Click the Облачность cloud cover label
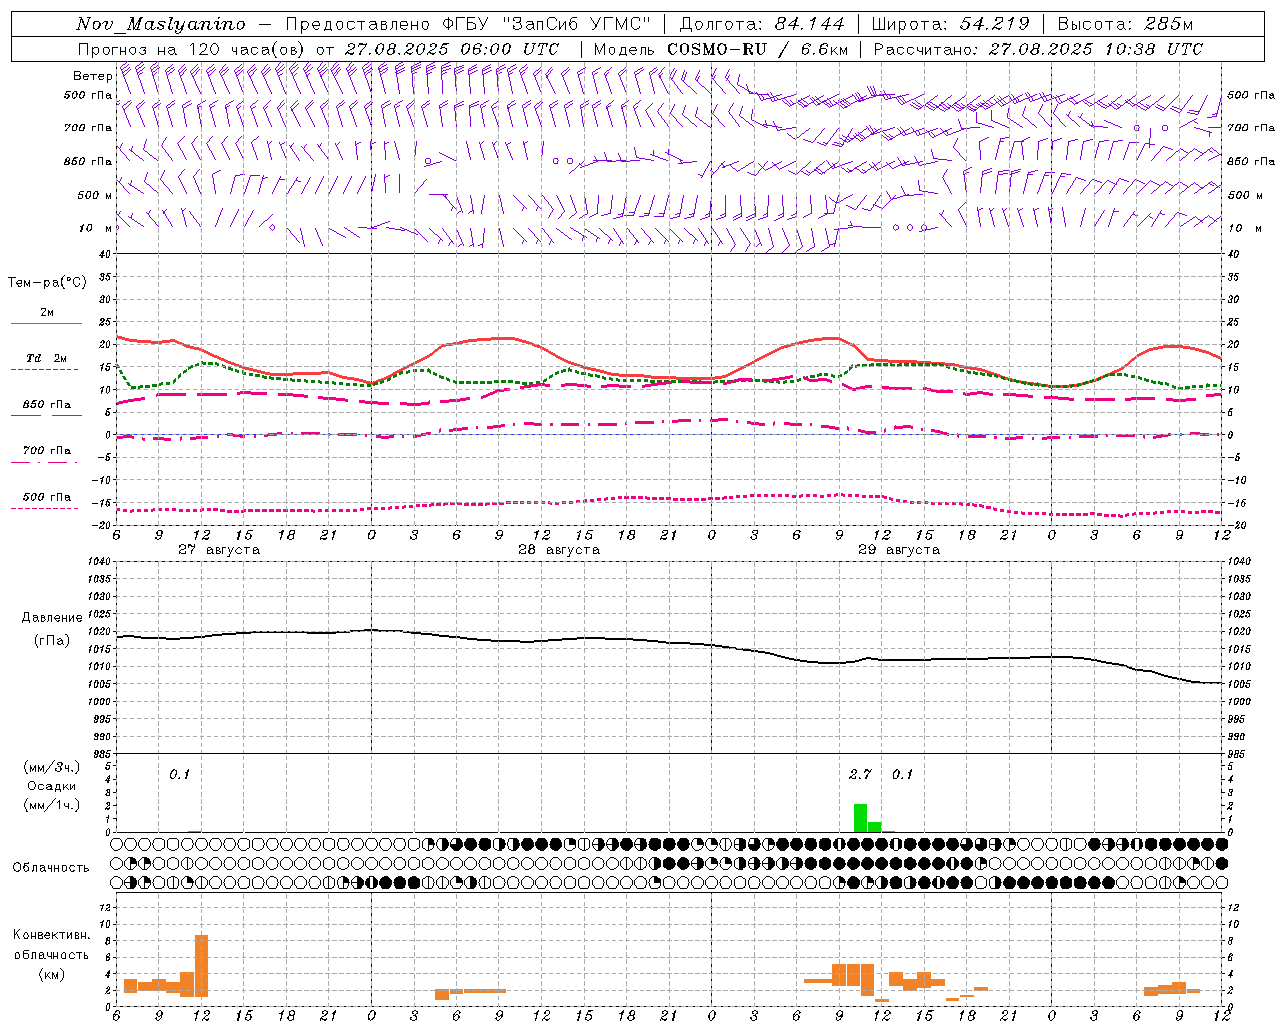Image resolution: width=1280 pixels, height=1024 pixels. coord(51,867)
